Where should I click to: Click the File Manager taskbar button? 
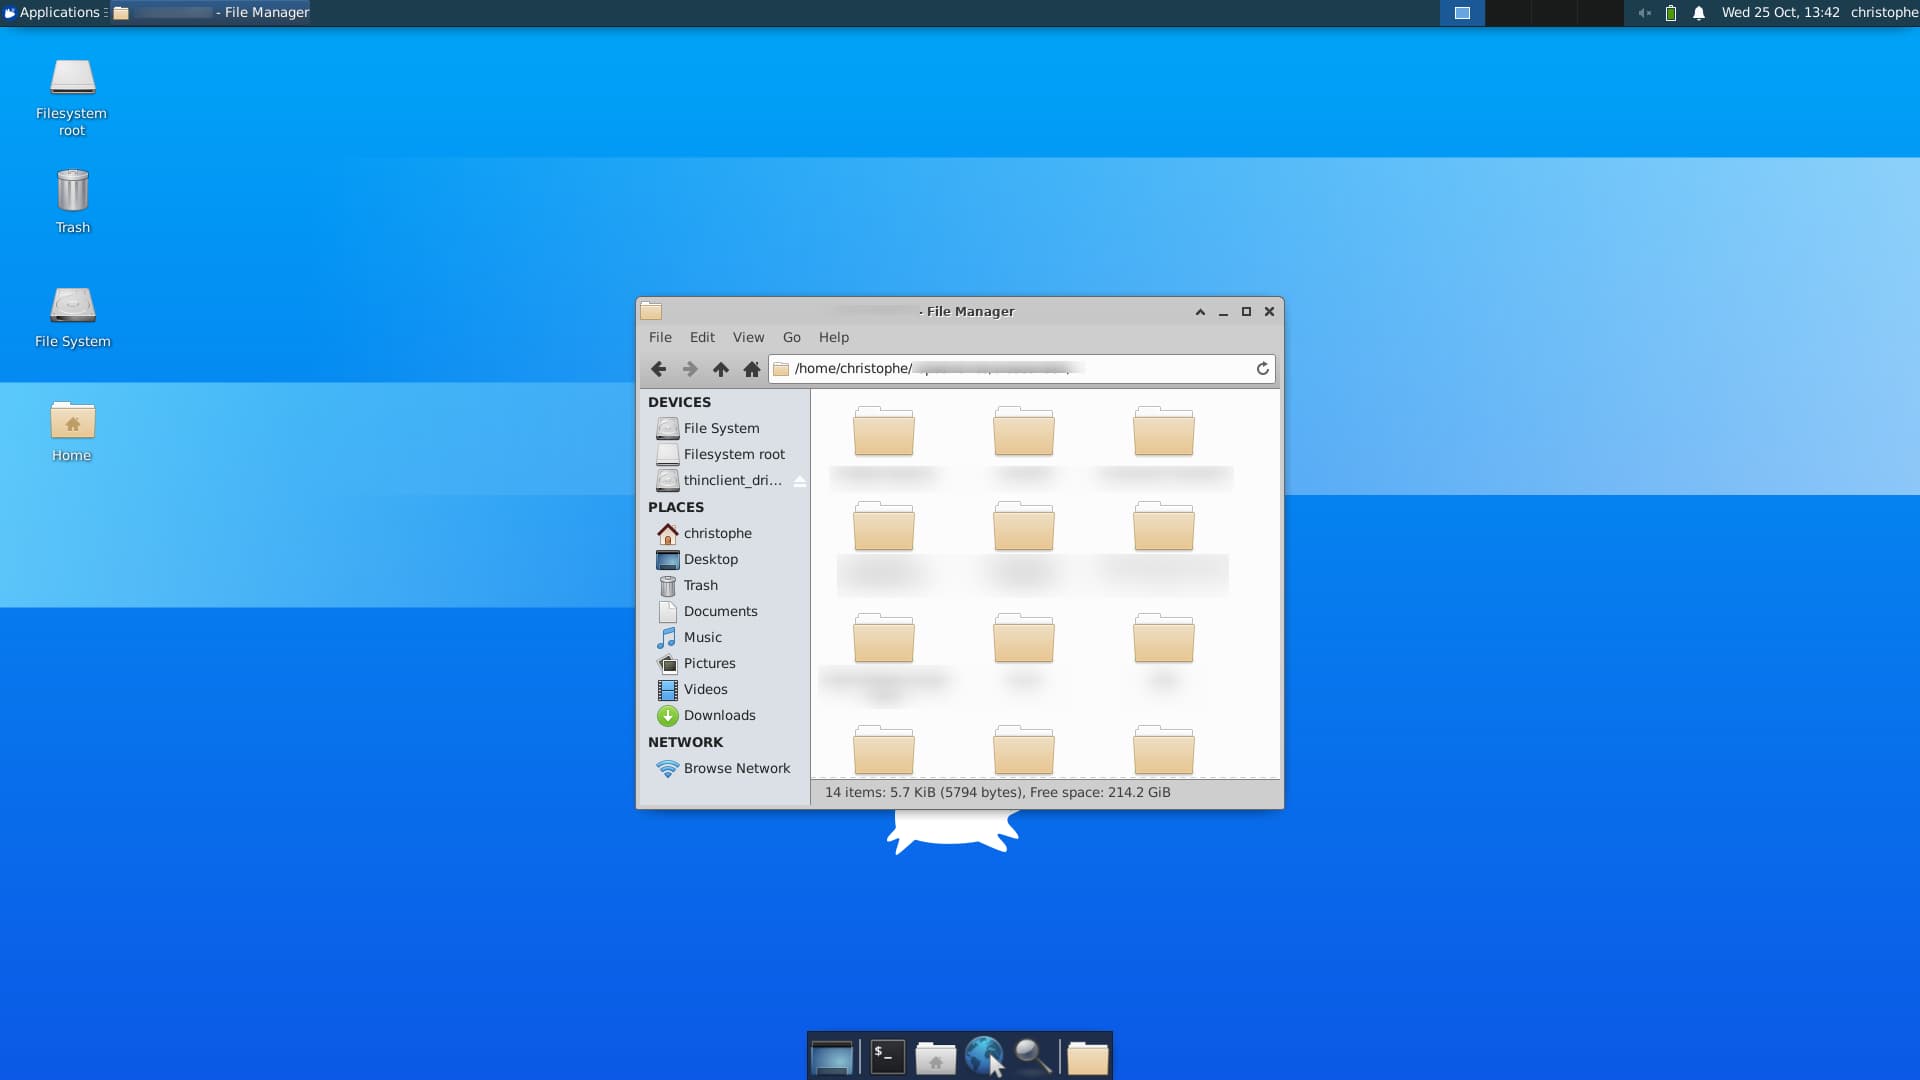pos(211,12)
